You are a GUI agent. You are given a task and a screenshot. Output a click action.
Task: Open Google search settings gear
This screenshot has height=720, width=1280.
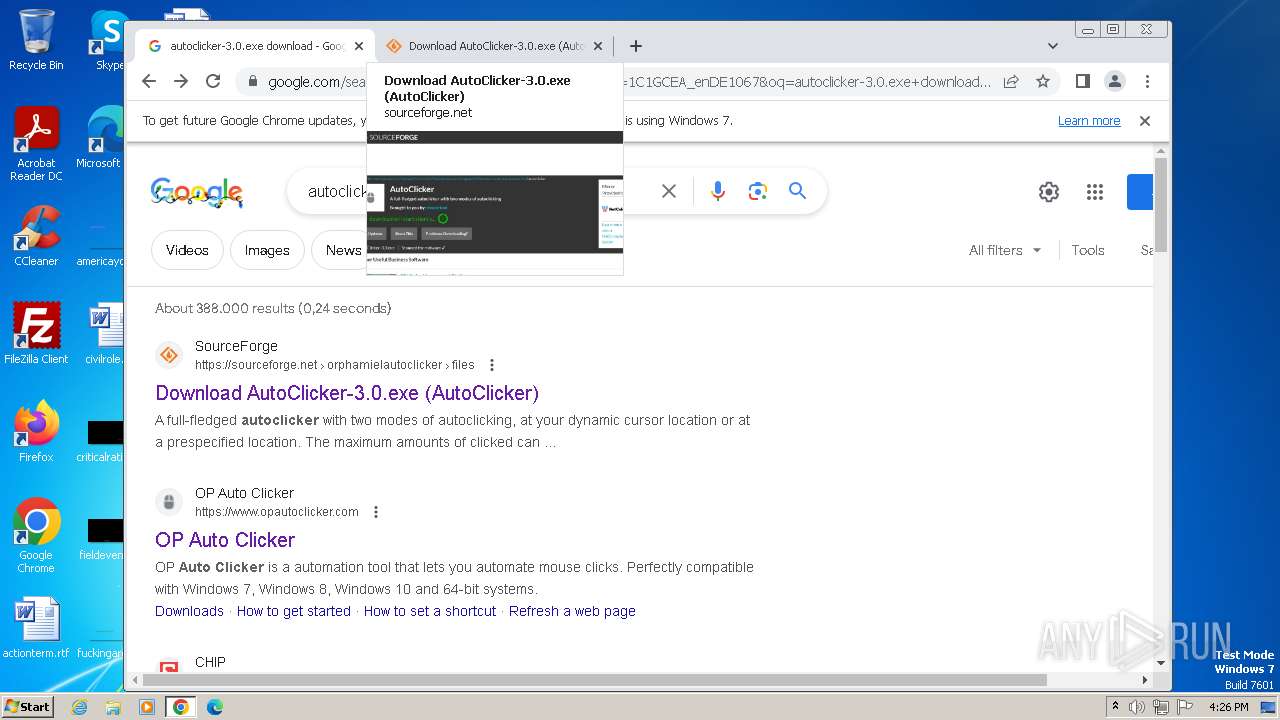coord(1049,192)
